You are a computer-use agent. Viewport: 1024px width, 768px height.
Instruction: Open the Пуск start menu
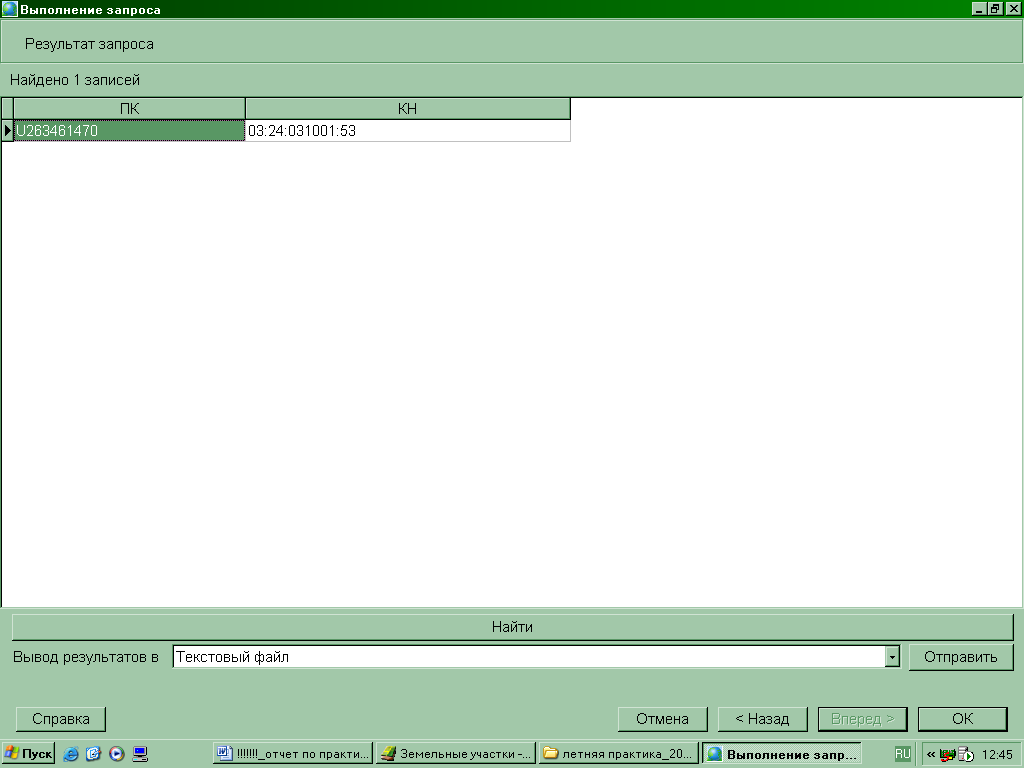click(x=29, y=754)
